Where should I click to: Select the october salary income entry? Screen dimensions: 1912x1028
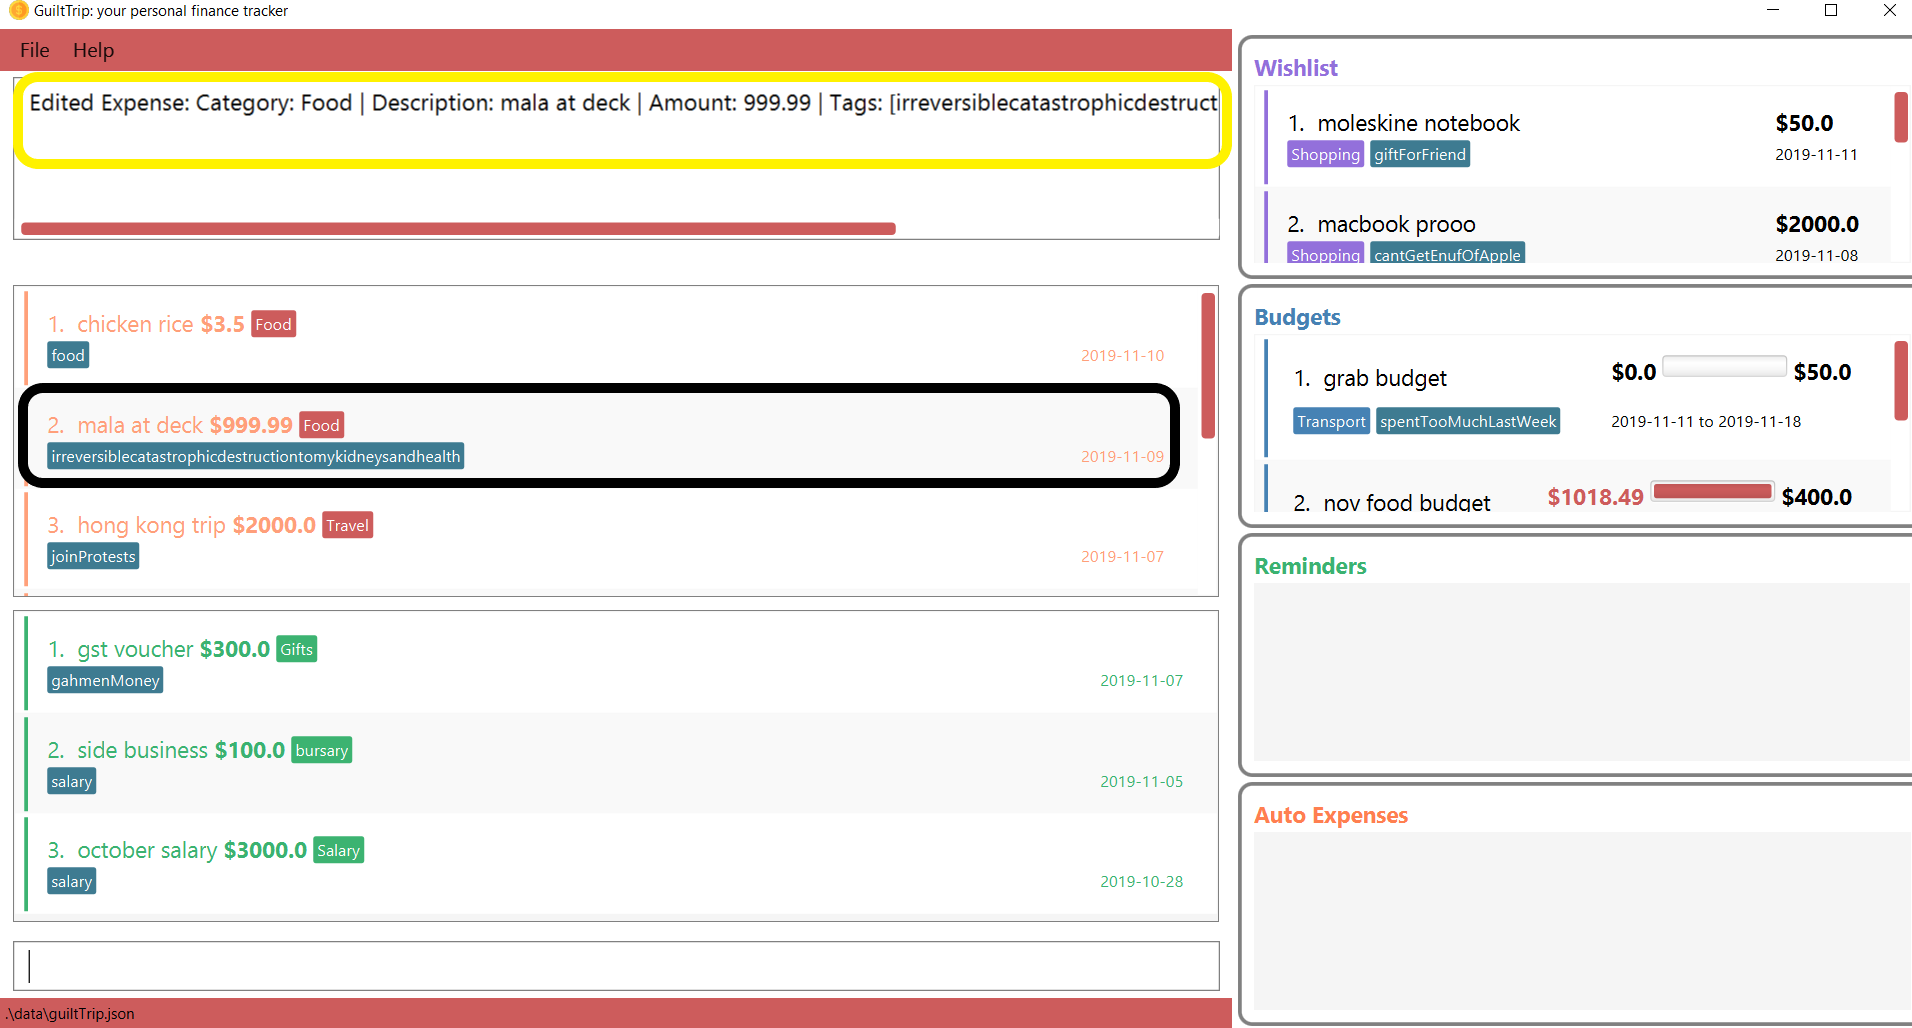point(620,864)
